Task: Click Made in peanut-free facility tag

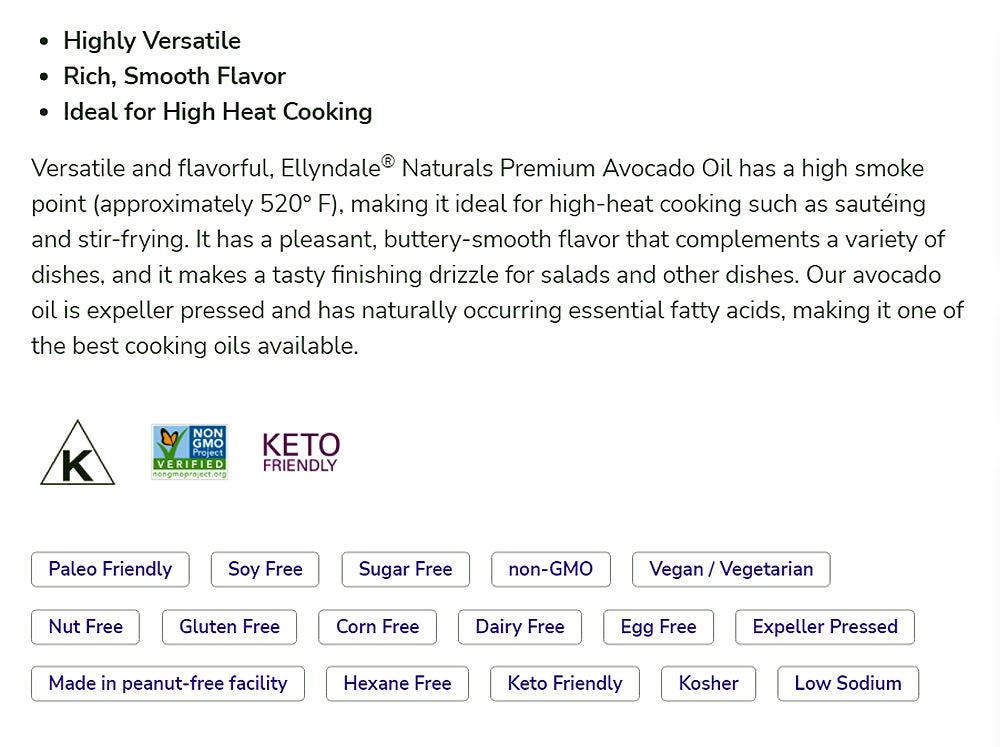Action: click(x=168, y=684)
